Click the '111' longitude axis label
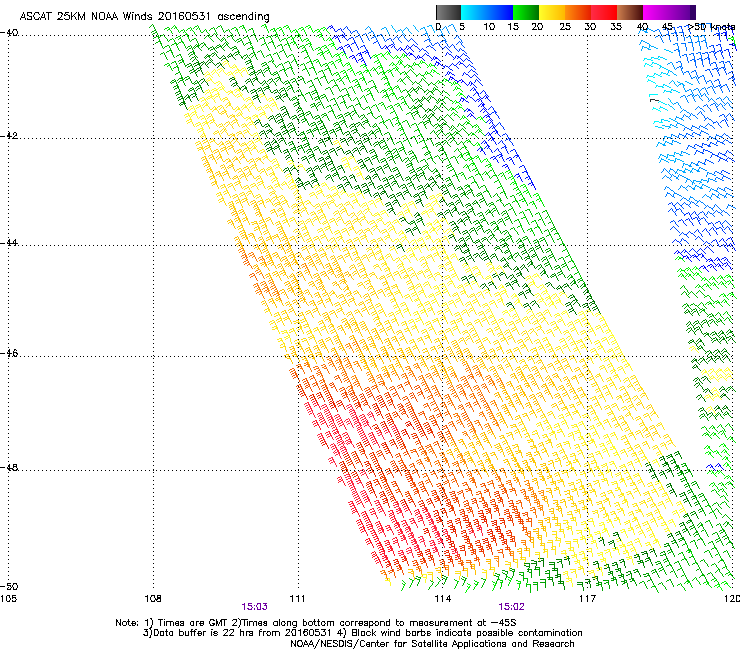Image resolution: width=740 pixels, height=650 pixels. click(297, 599)
